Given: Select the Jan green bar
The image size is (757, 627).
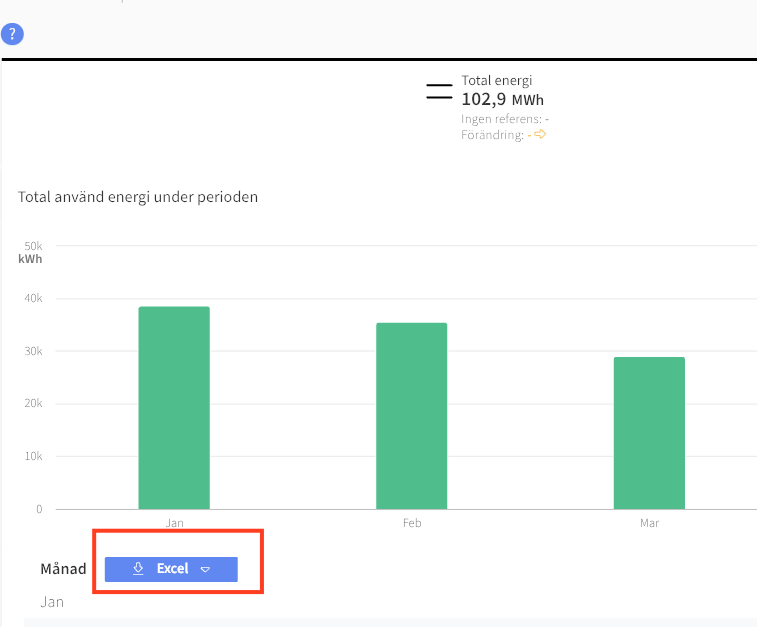Looking at the screenshot, I should click(174, 408).
